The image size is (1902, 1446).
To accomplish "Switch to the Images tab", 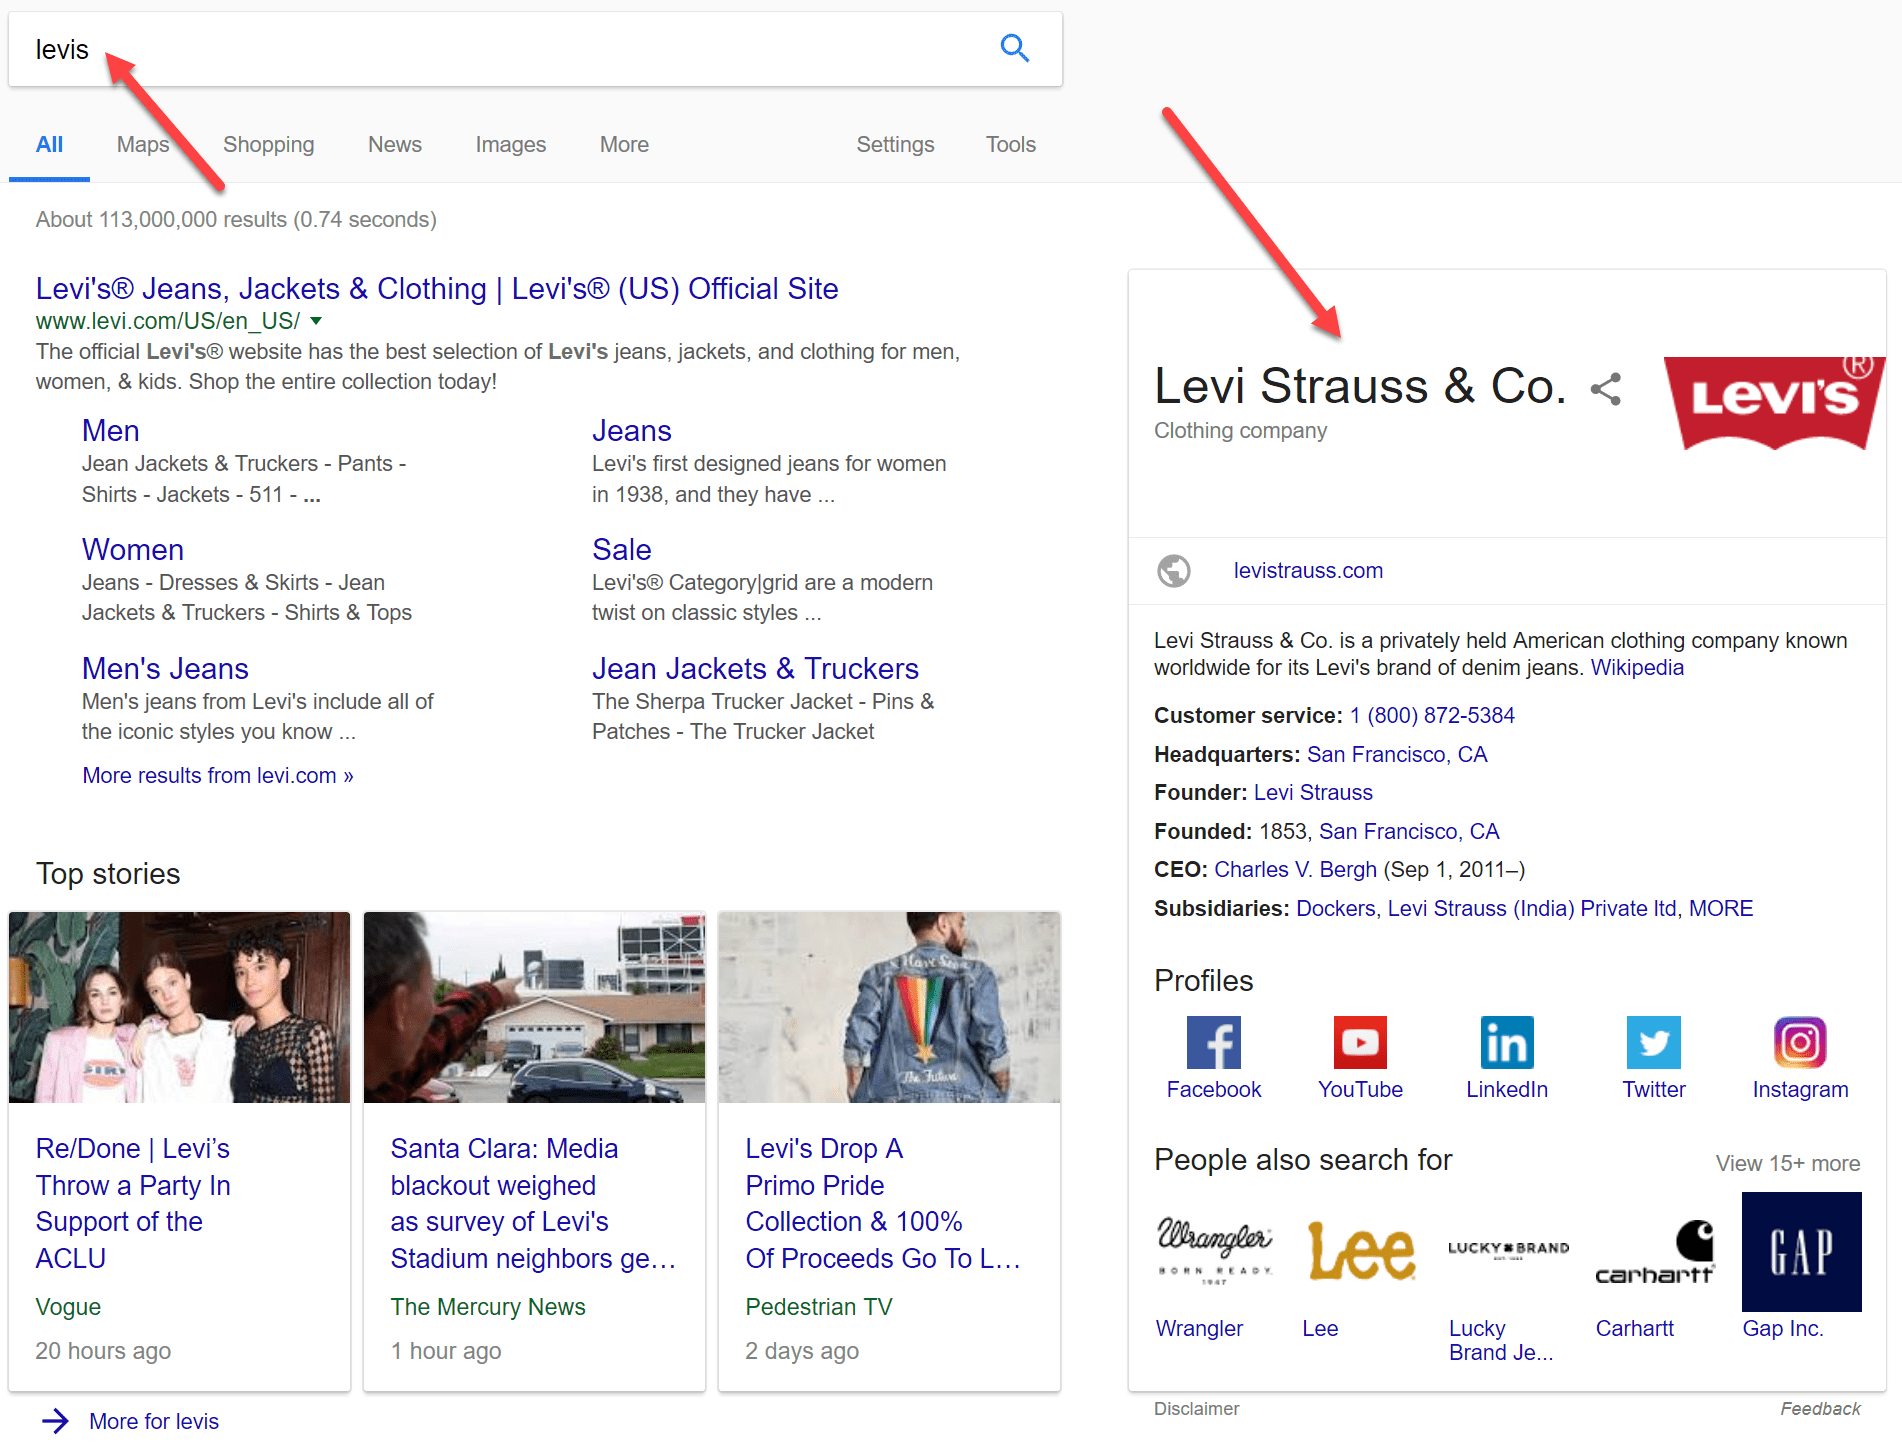I will point(511,145).
